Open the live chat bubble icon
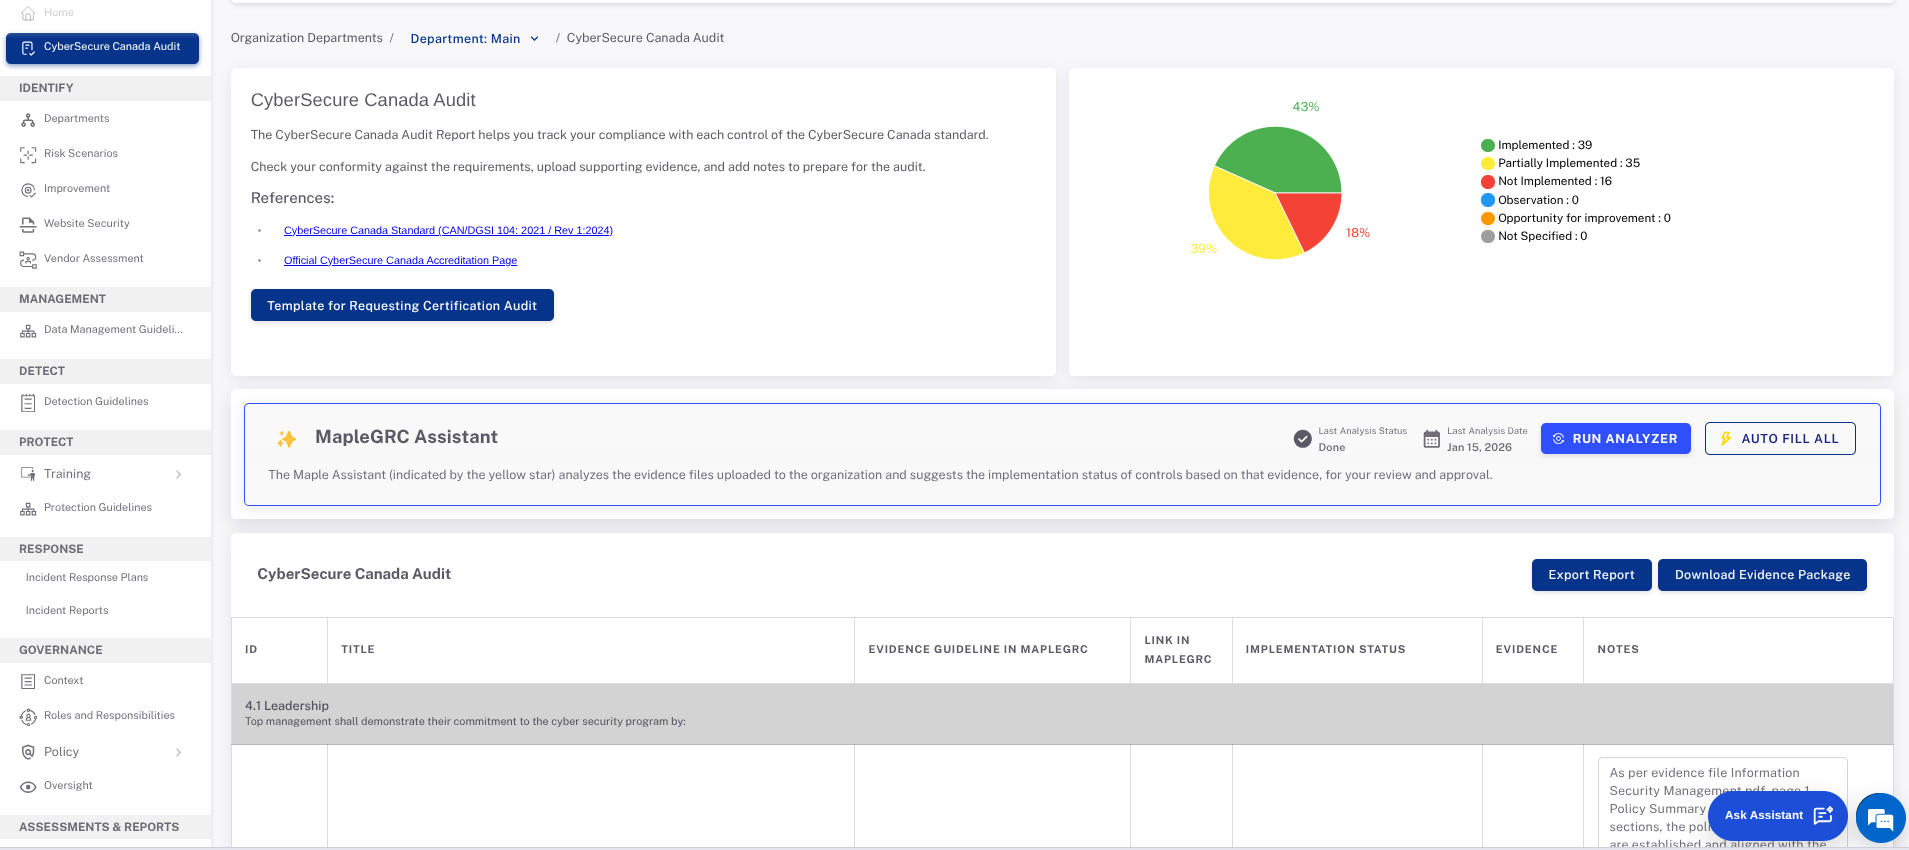The width and height of the screenshot is (1909, 850). 1880,819
